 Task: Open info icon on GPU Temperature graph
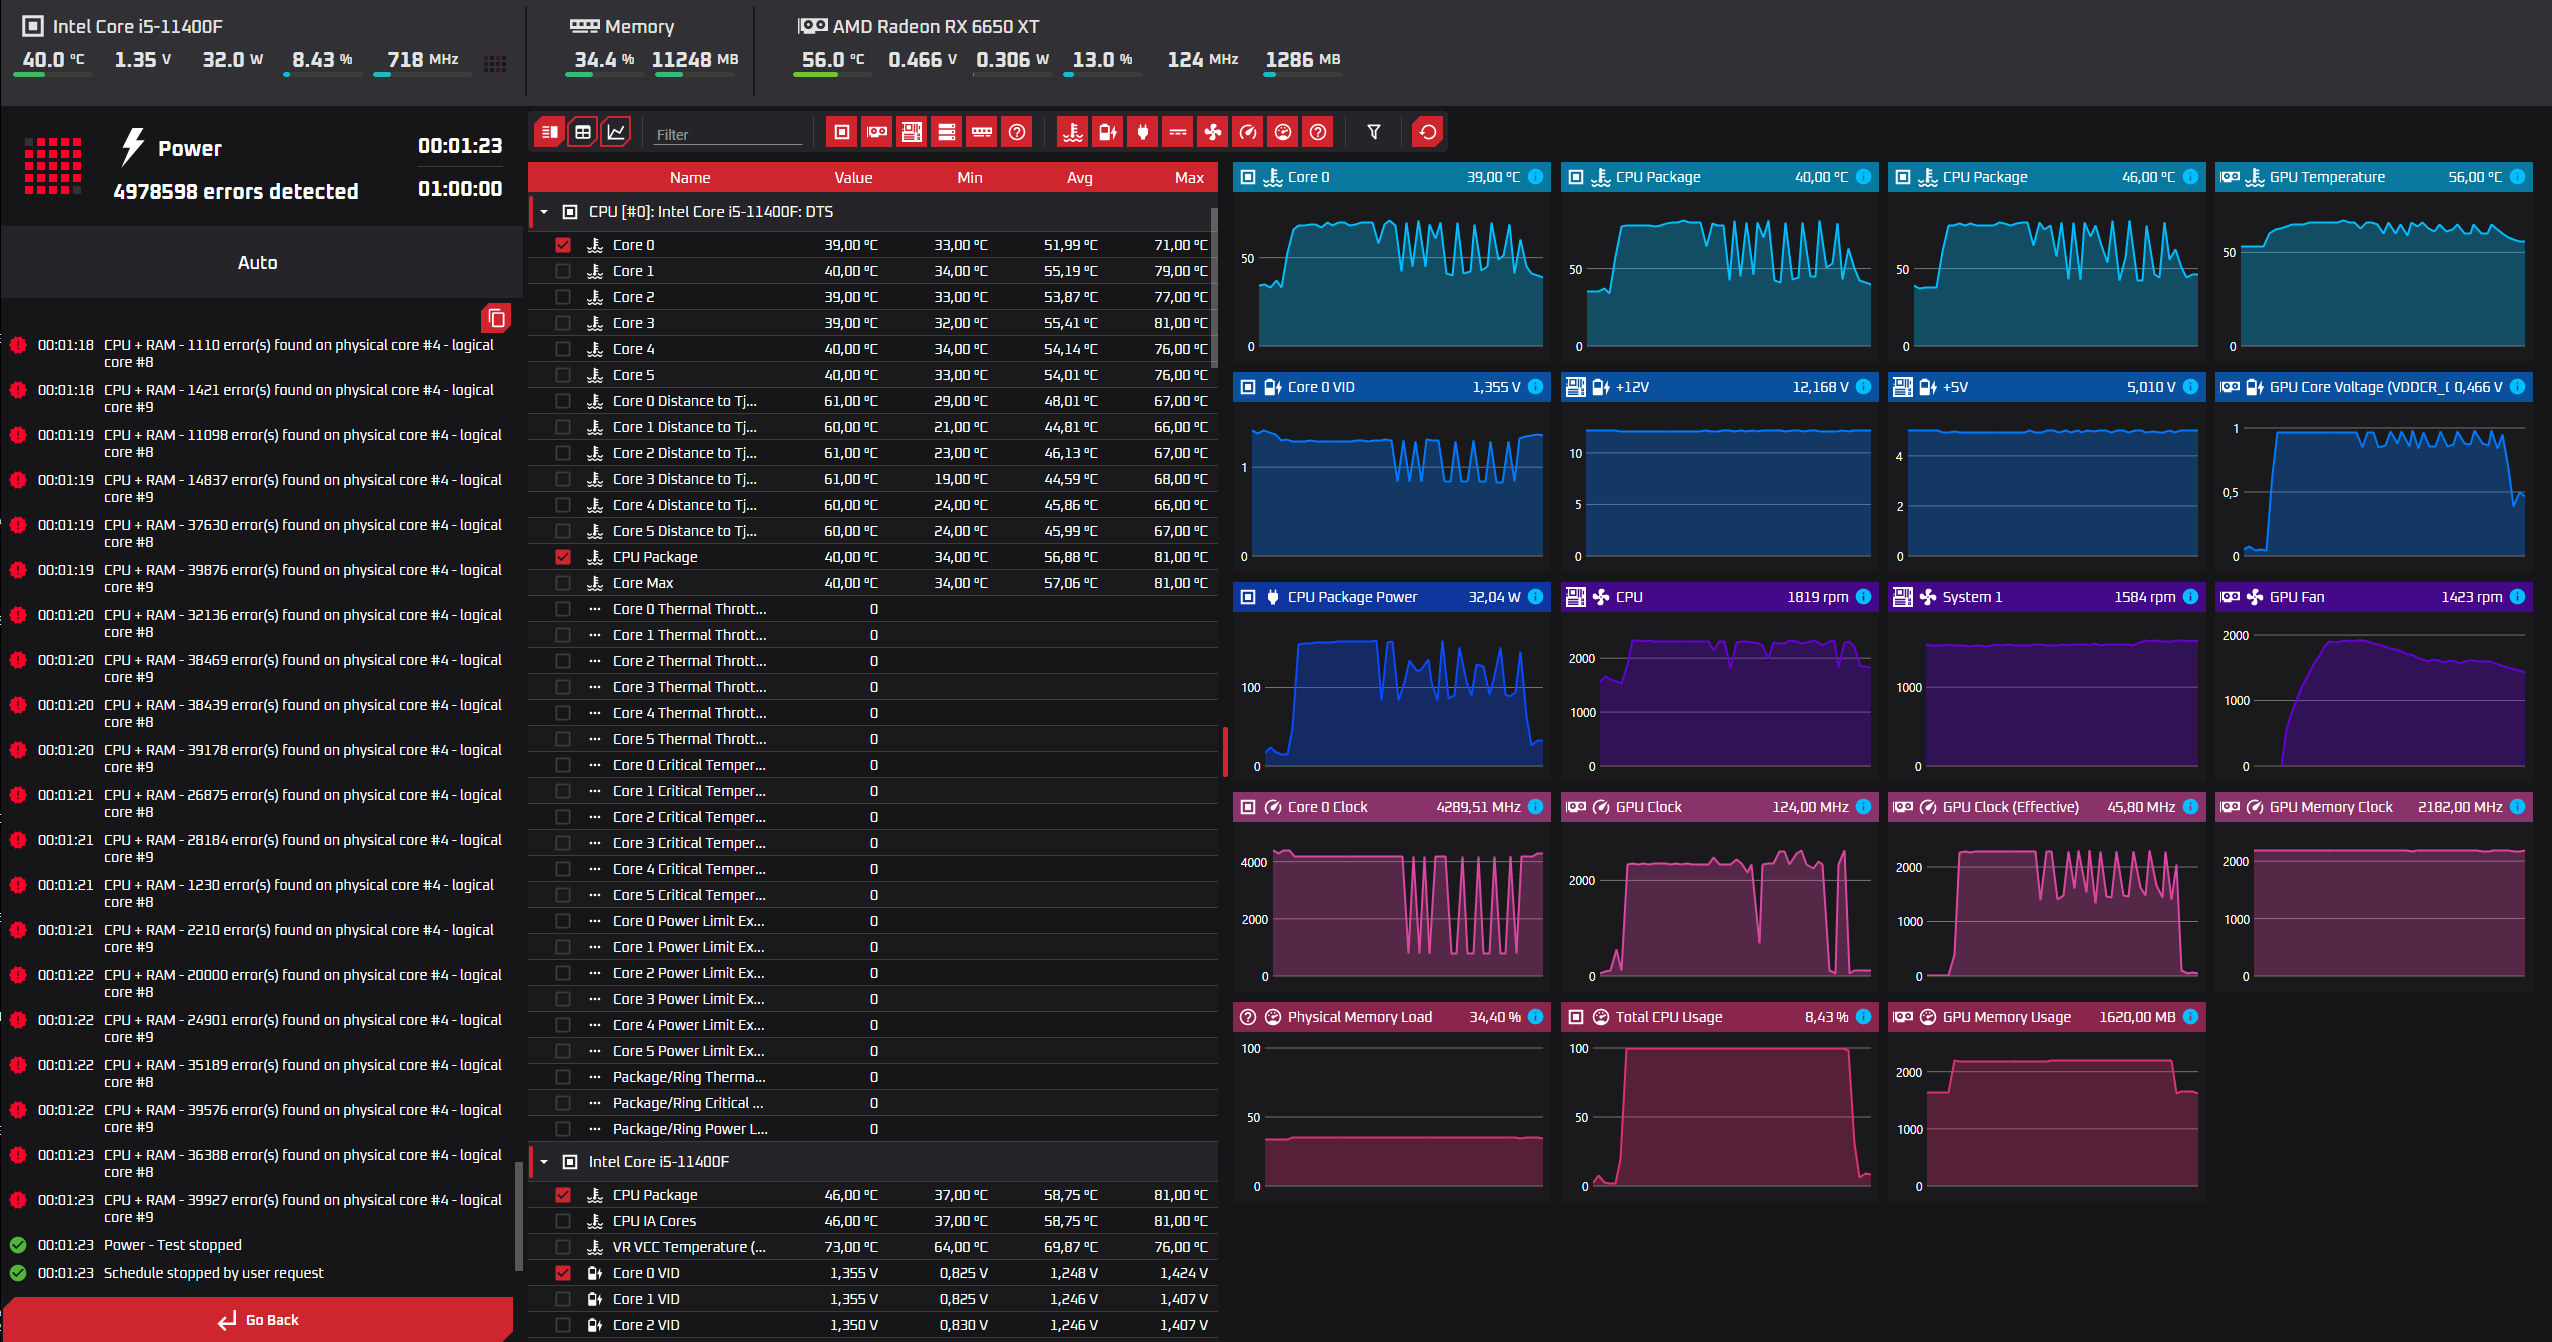2517,177
